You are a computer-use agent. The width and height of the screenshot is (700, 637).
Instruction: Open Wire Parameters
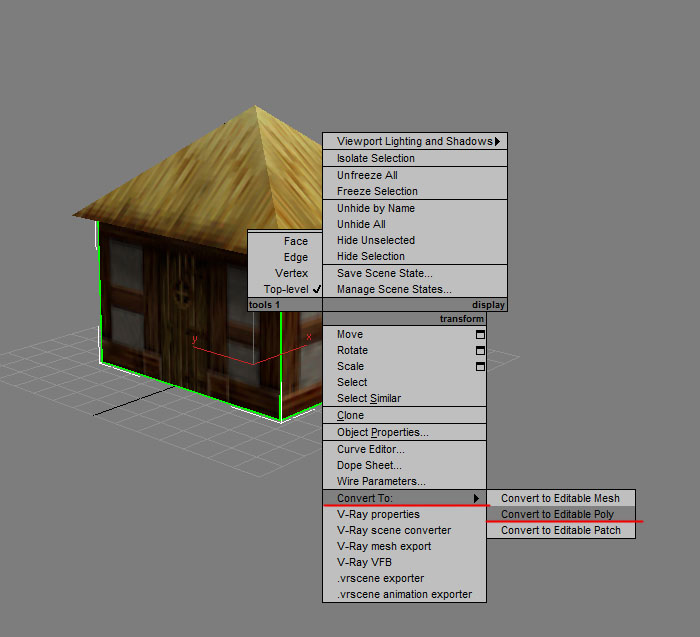tap(404, 481)
